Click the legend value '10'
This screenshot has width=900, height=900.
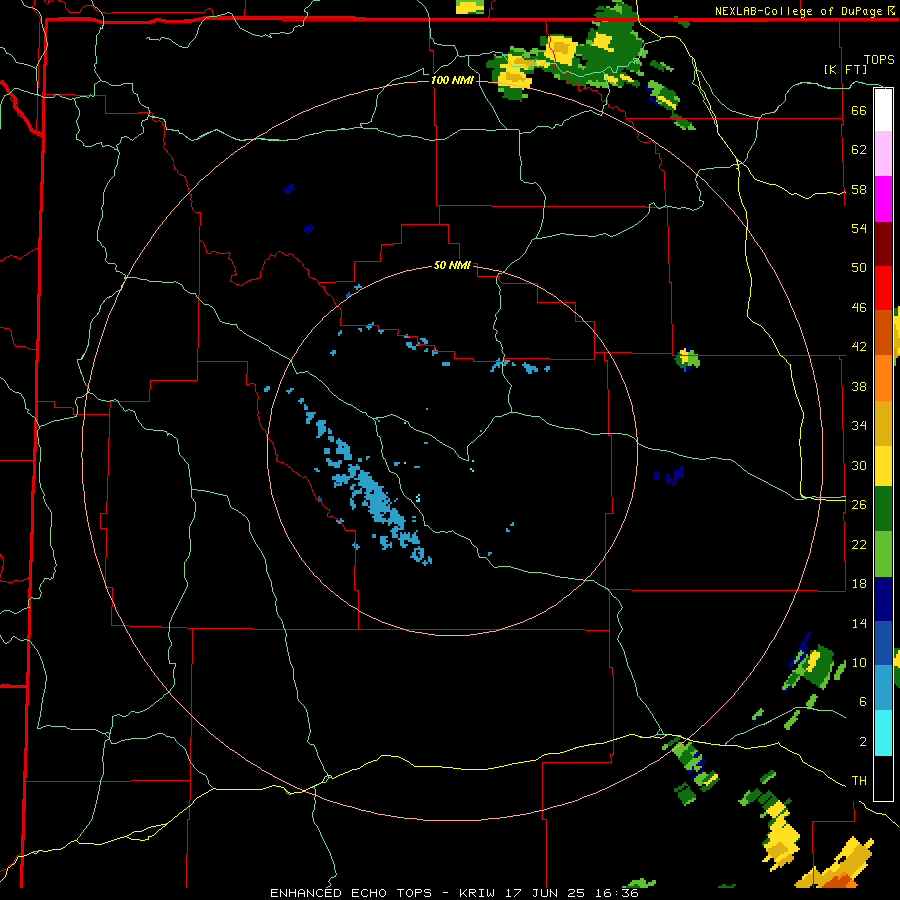tap(859, 663)
